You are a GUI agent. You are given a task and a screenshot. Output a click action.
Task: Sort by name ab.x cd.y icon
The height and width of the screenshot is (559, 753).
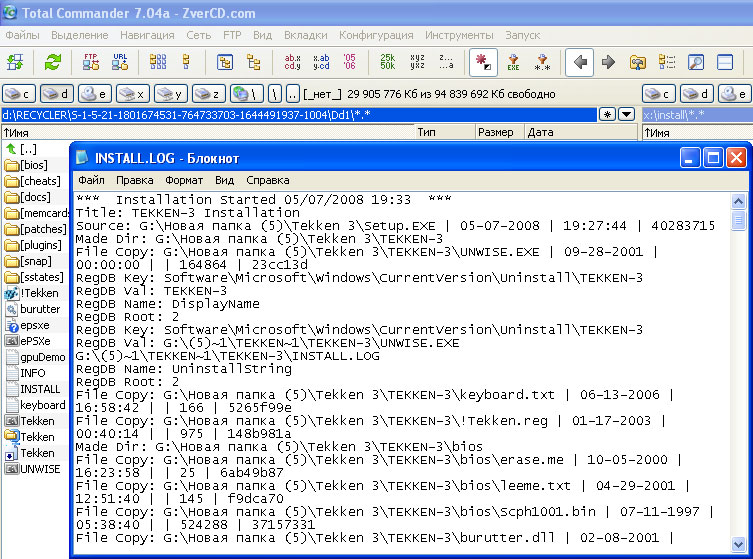pyautogui.click(x=292, y=62)
